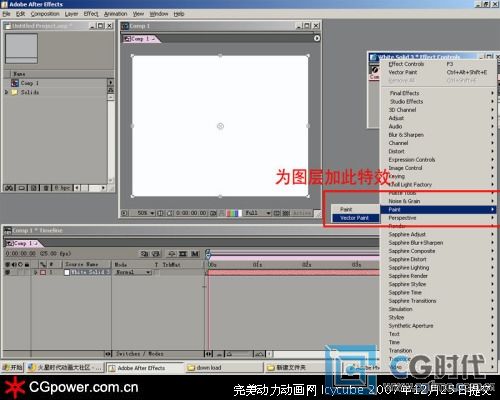Image resolution: width=500 pixels, height=400 pixels.
Task: Open Noise & Grain submenu
Action: (438, 201)
